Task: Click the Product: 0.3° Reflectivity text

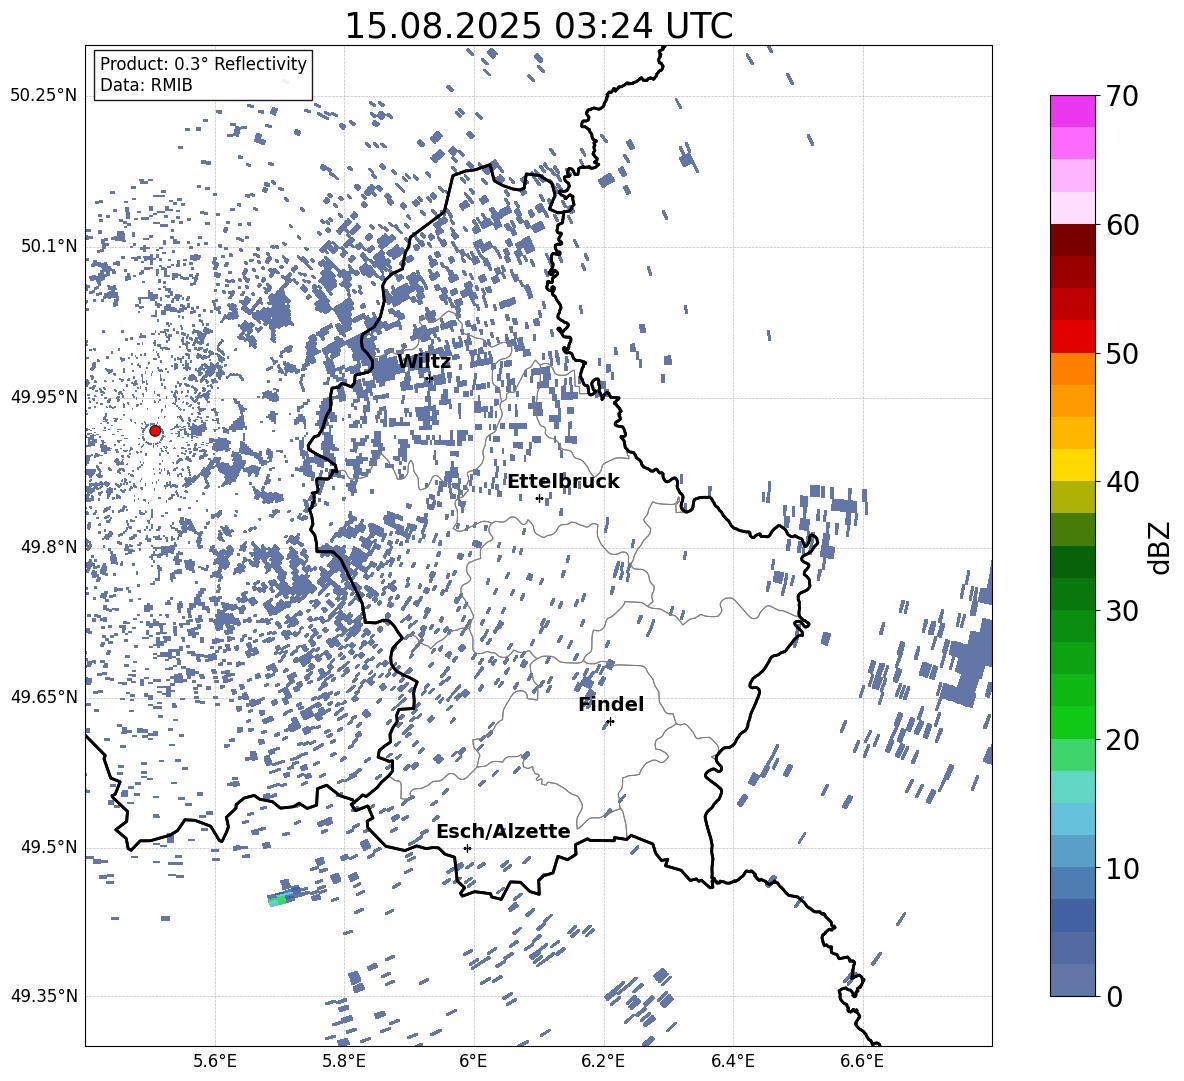Action: click(203, 64)
